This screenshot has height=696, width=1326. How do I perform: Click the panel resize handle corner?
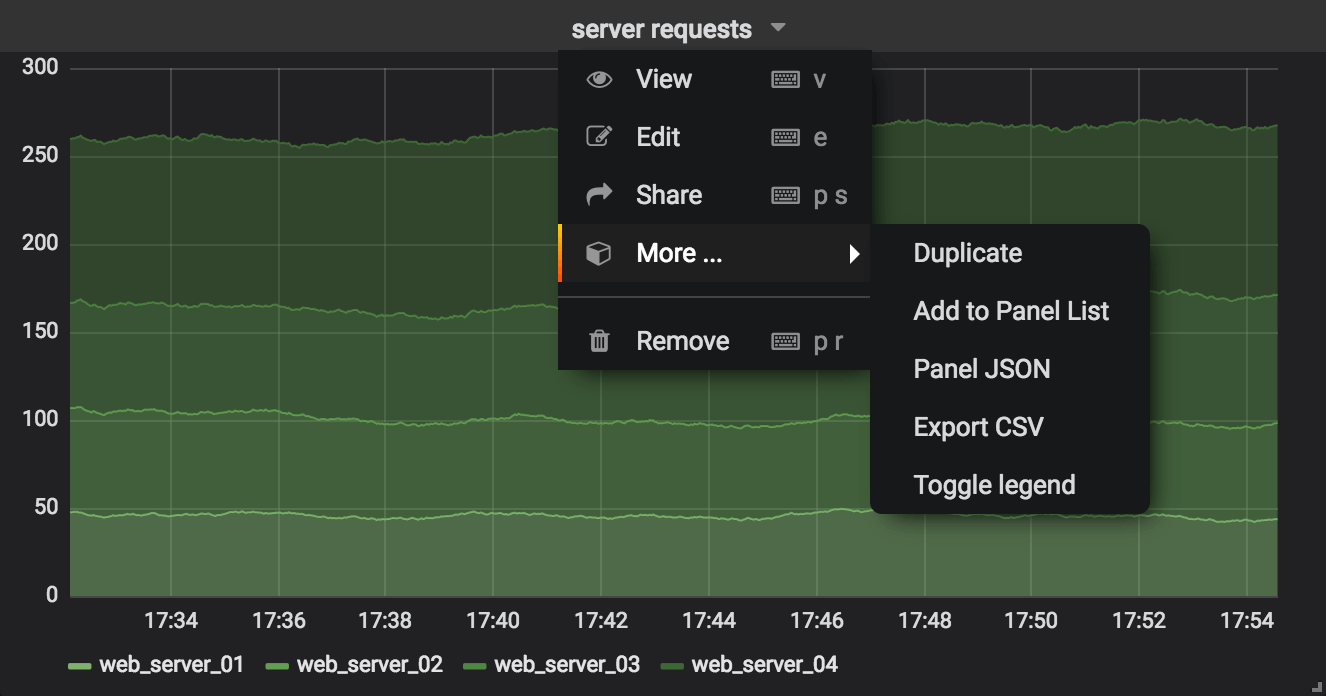click(x=1319, y=689)
